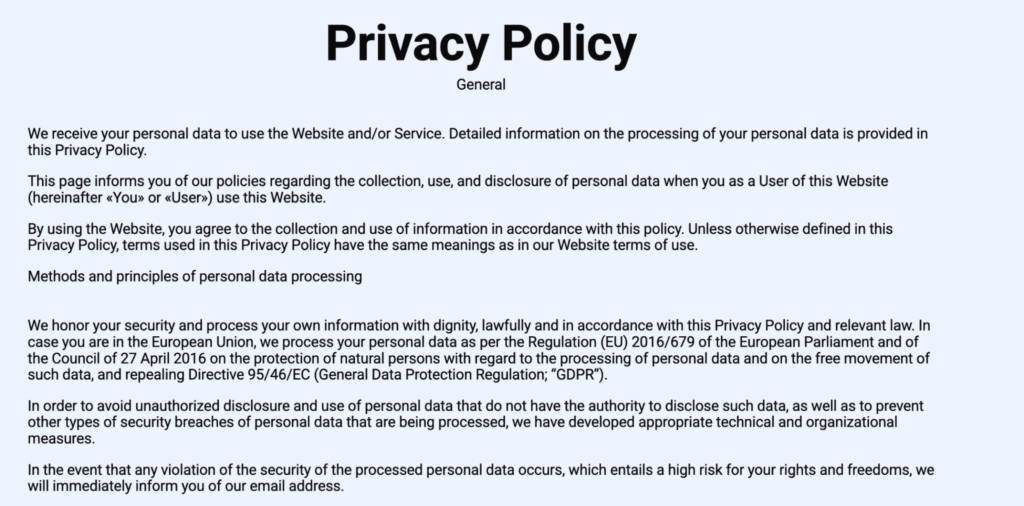Click the paragraph starting 'This page informs you'
This screenshot has height=506, width=1024.
pyautogui.click(x=458, y=189)
